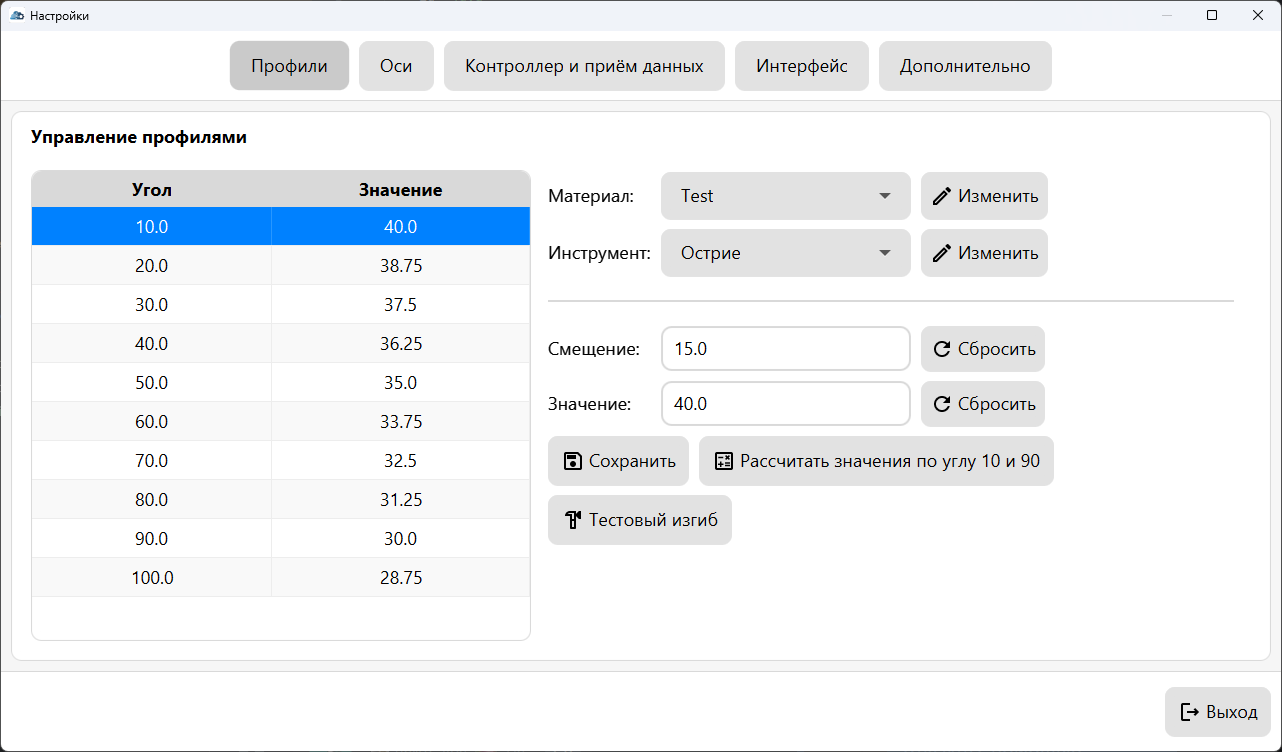This screenshot has height=752, width=1282.
Task: Focus the Смещение input field
Action: click(785, 349)
